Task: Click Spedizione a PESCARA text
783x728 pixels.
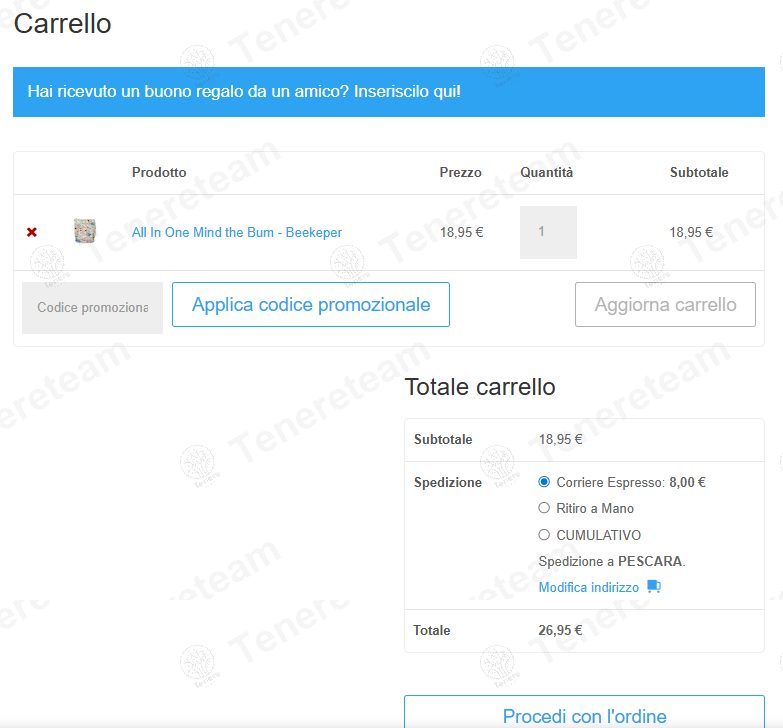Action: [x=612, y=561]
